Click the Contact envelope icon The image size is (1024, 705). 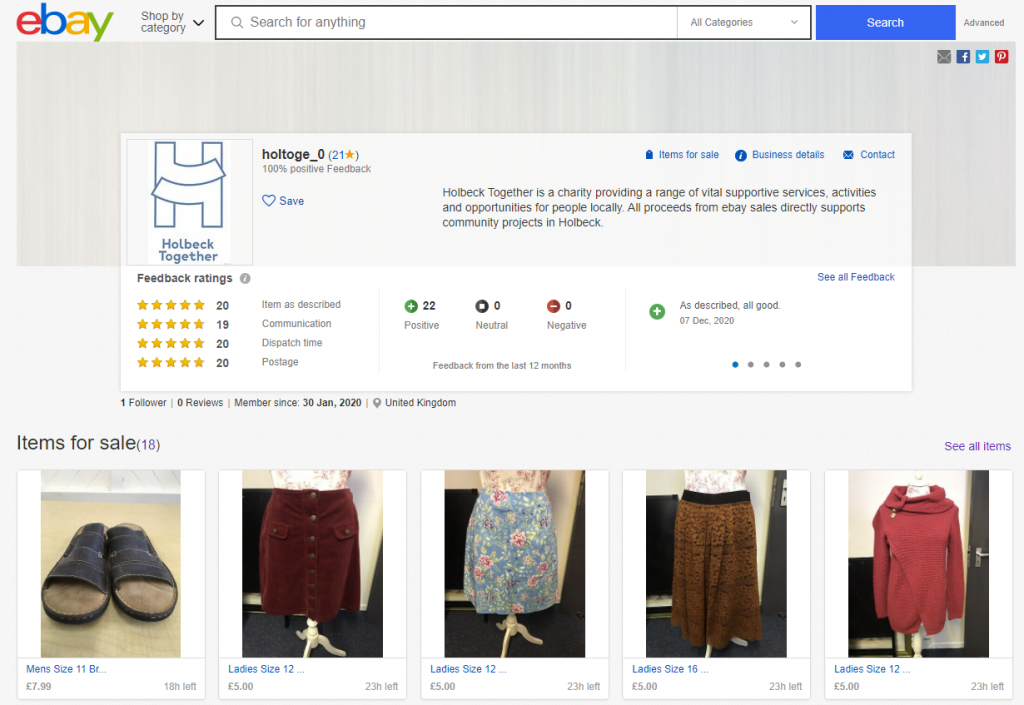point(848,155)
